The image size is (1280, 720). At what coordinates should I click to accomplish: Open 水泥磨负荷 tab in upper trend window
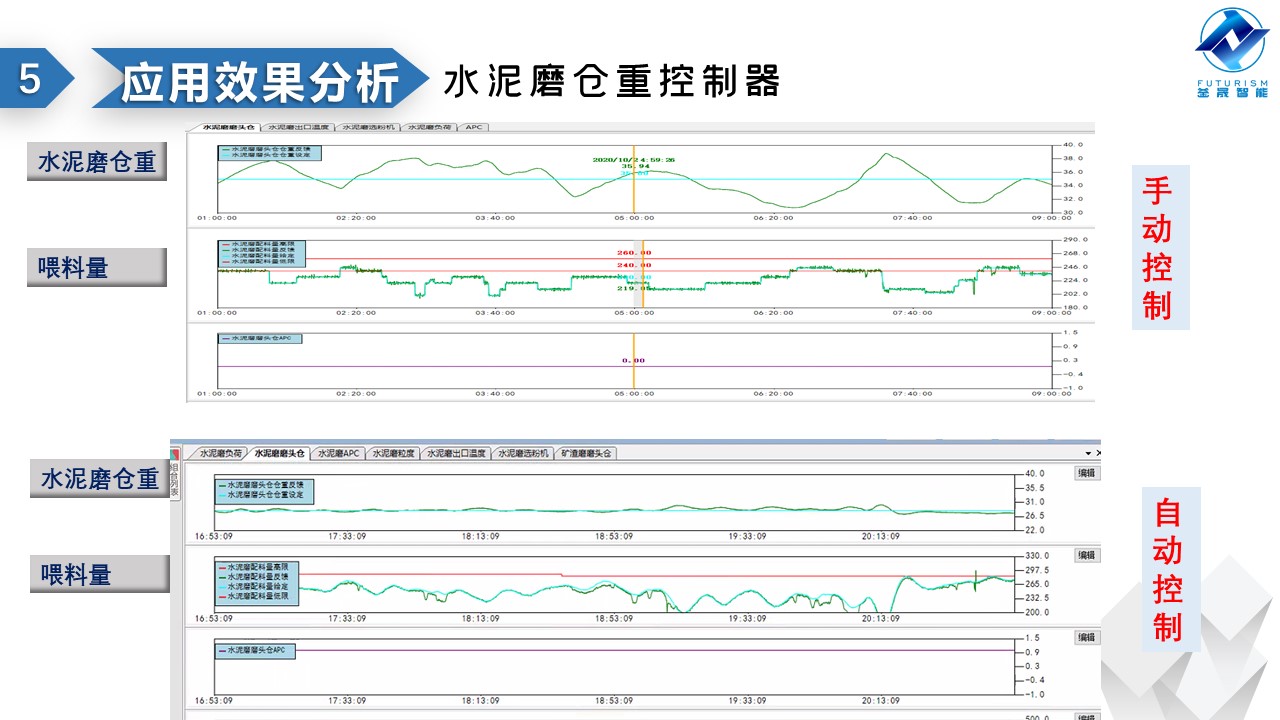(430, 128)
